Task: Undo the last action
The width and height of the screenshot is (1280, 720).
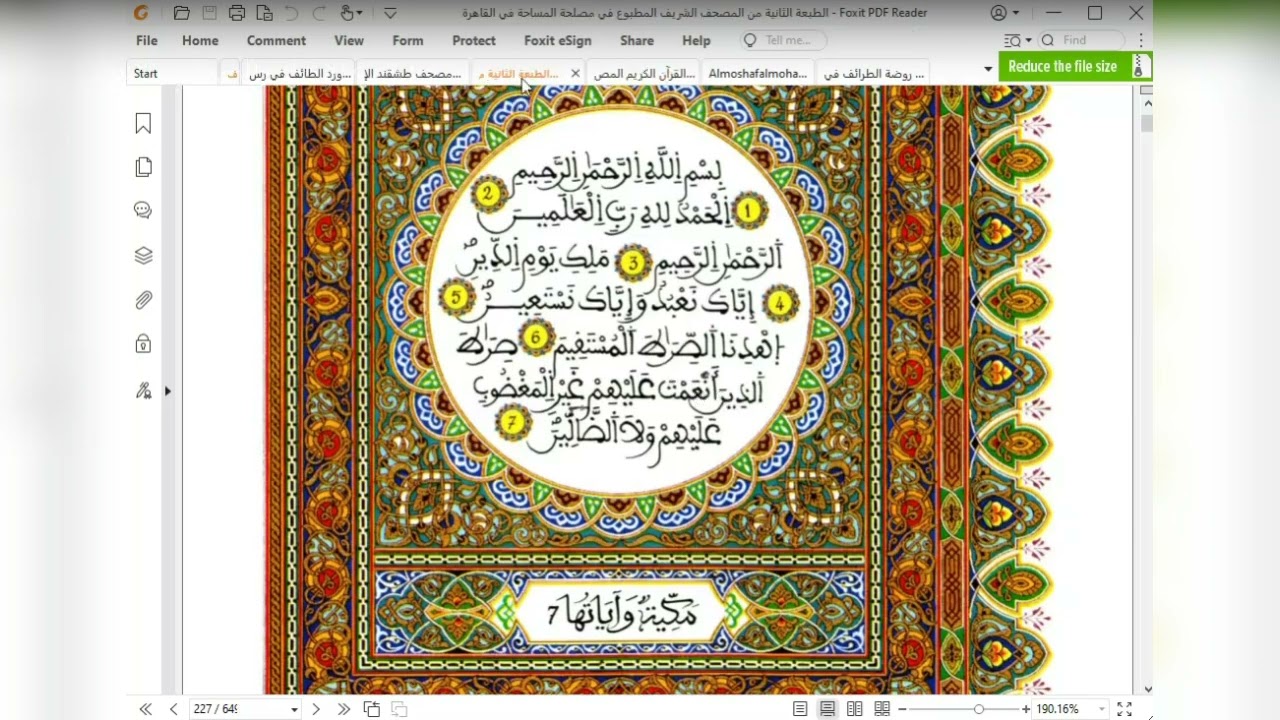Action: pyautogui.click(x=292, y=13)
